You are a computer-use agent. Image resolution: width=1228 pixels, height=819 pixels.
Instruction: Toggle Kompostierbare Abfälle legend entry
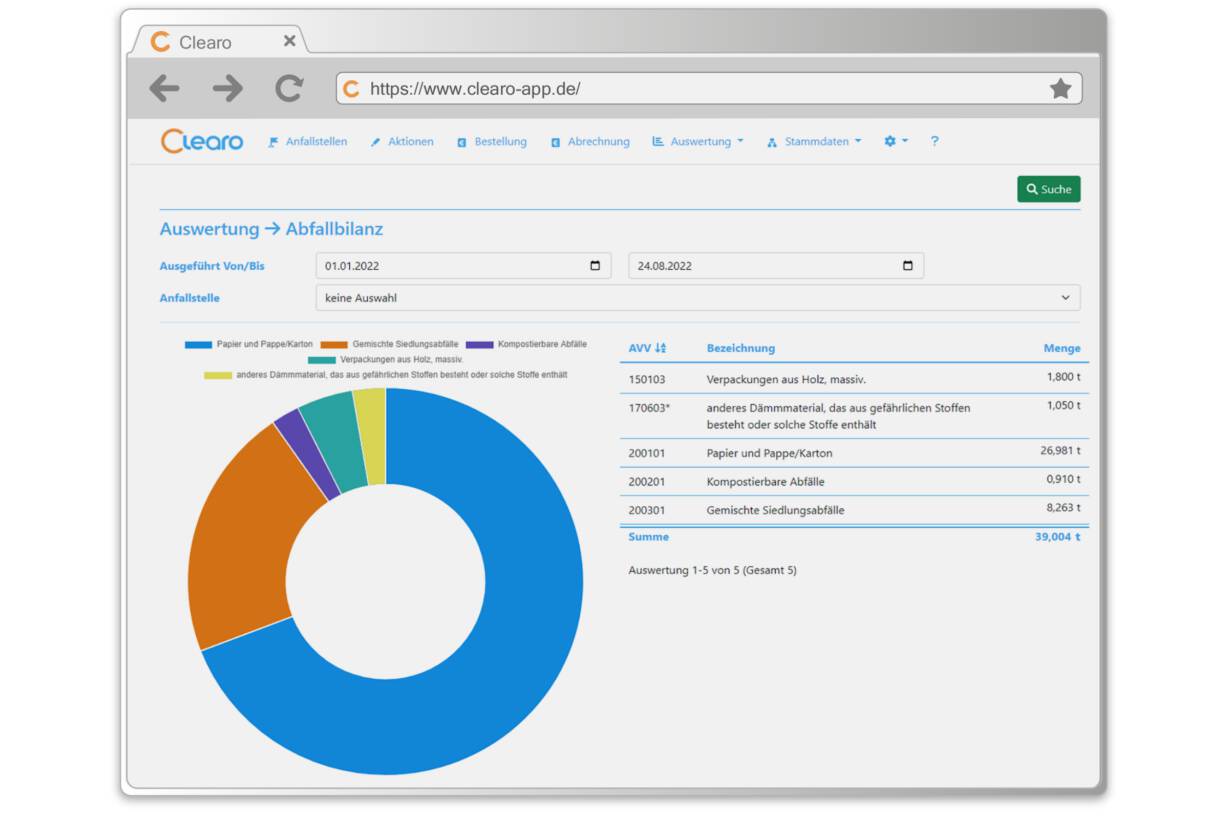click(x=526, y=344)
